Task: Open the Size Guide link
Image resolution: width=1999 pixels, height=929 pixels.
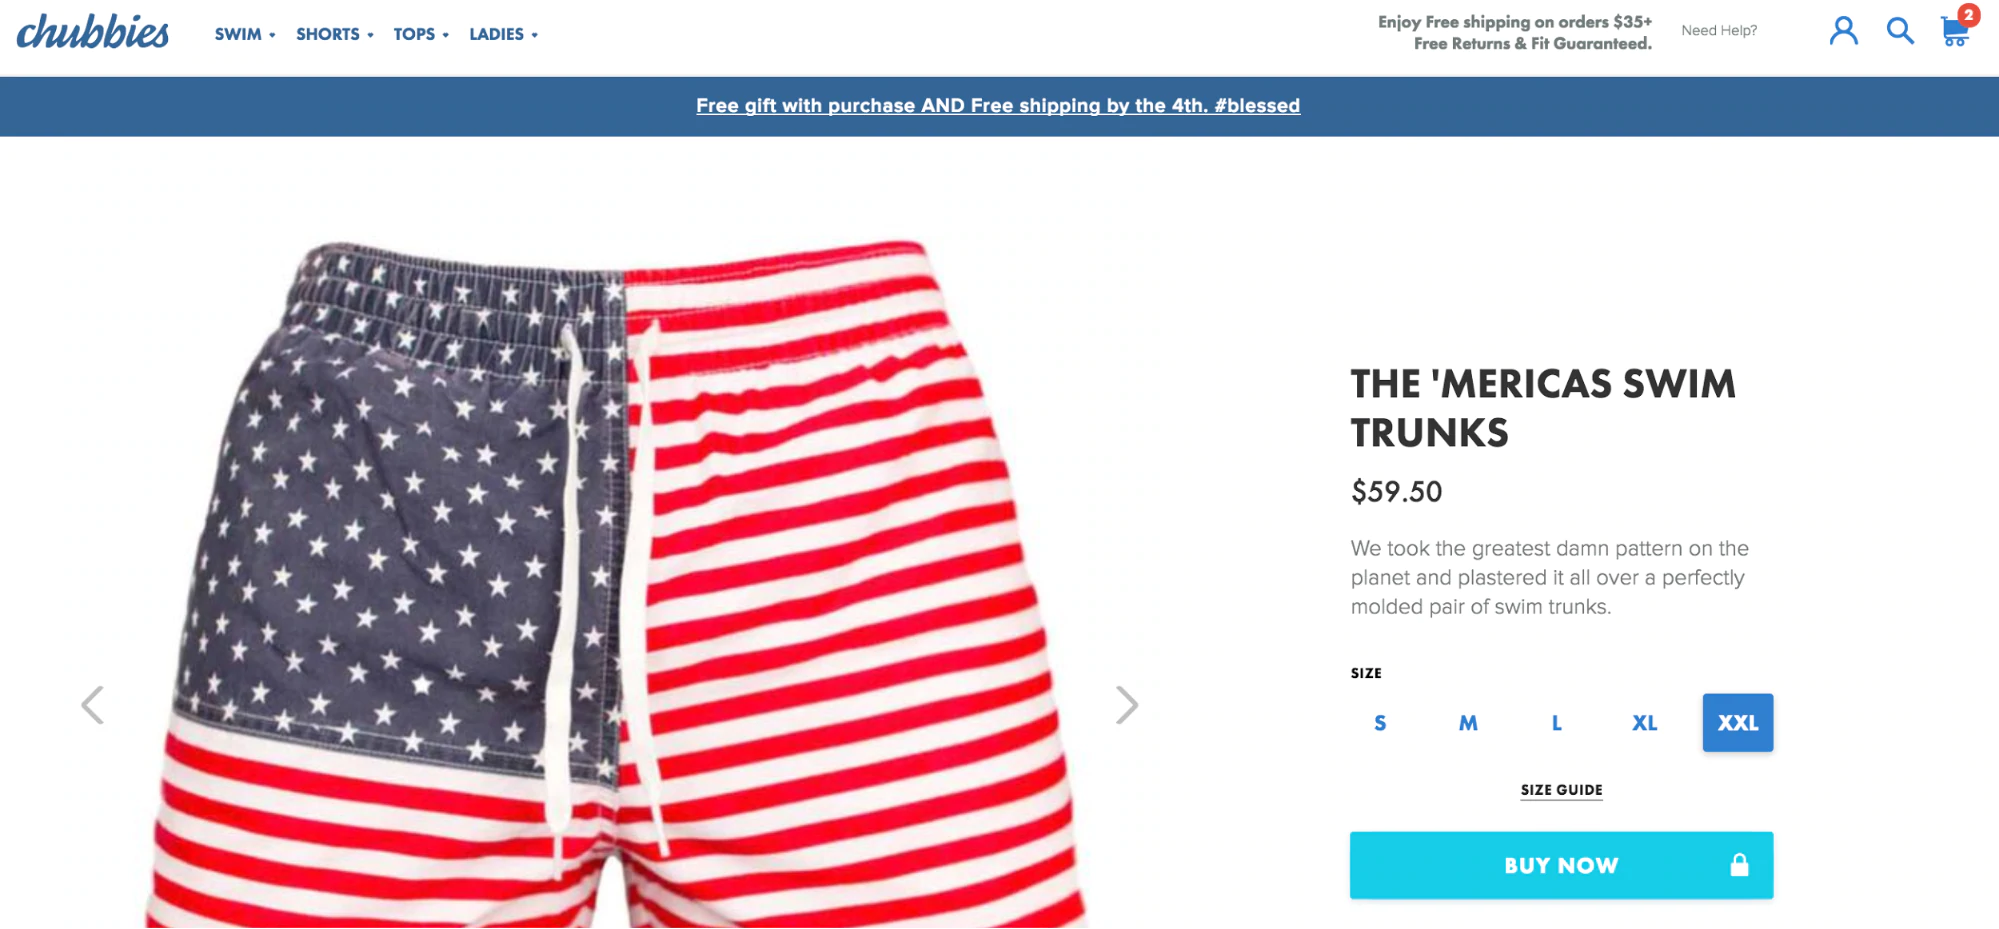Action: [x=1561, y=790]
